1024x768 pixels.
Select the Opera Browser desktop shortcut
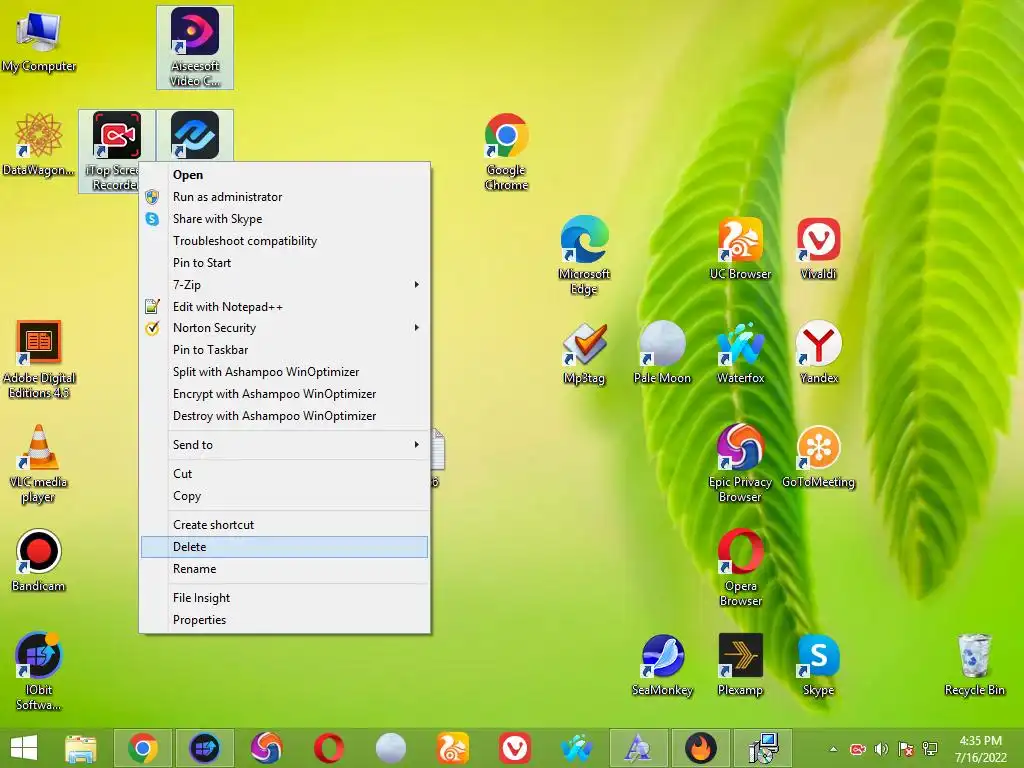coord(740,567)
